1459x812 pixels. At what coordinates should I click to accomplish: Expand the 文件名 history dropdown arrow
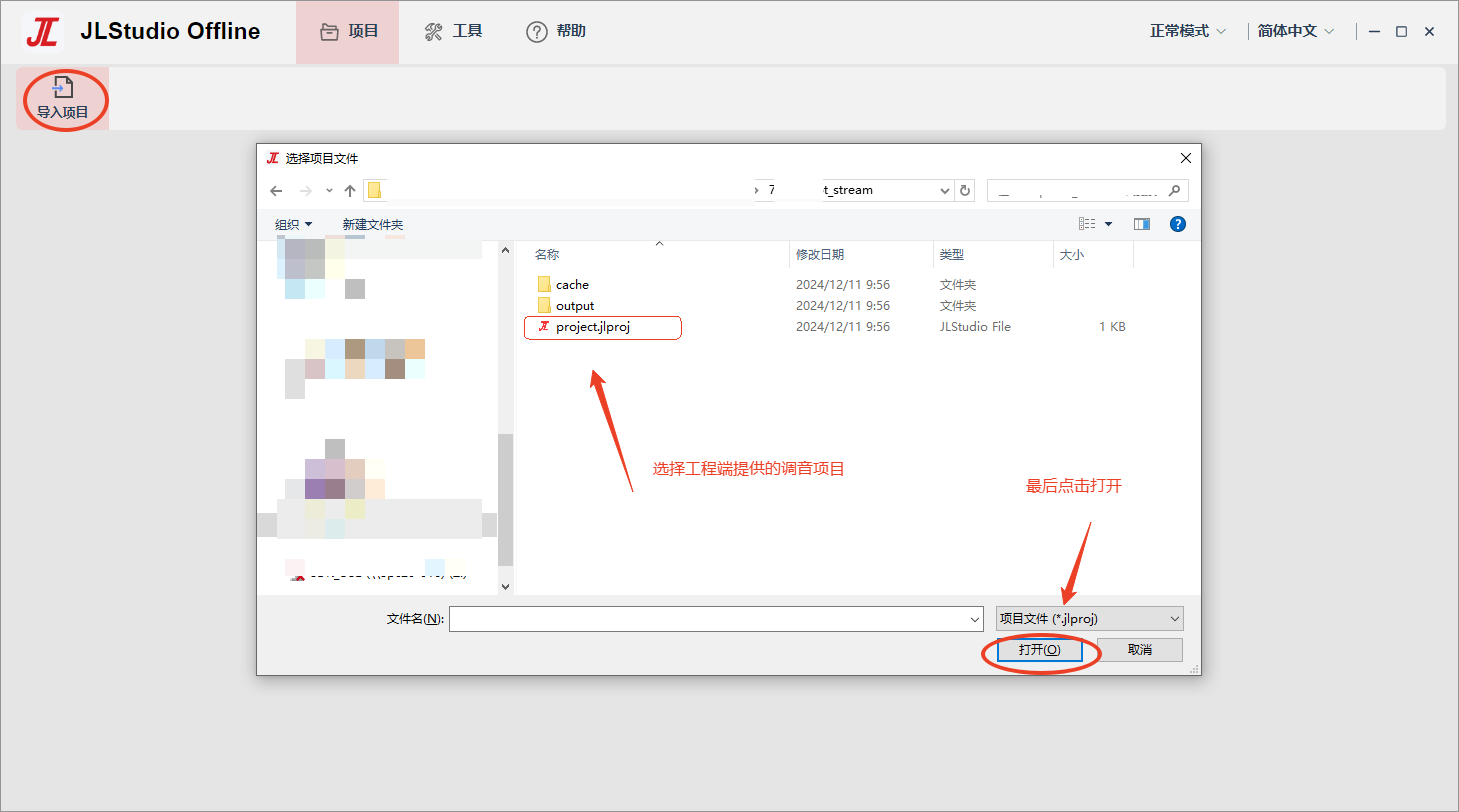coord(975,620)
